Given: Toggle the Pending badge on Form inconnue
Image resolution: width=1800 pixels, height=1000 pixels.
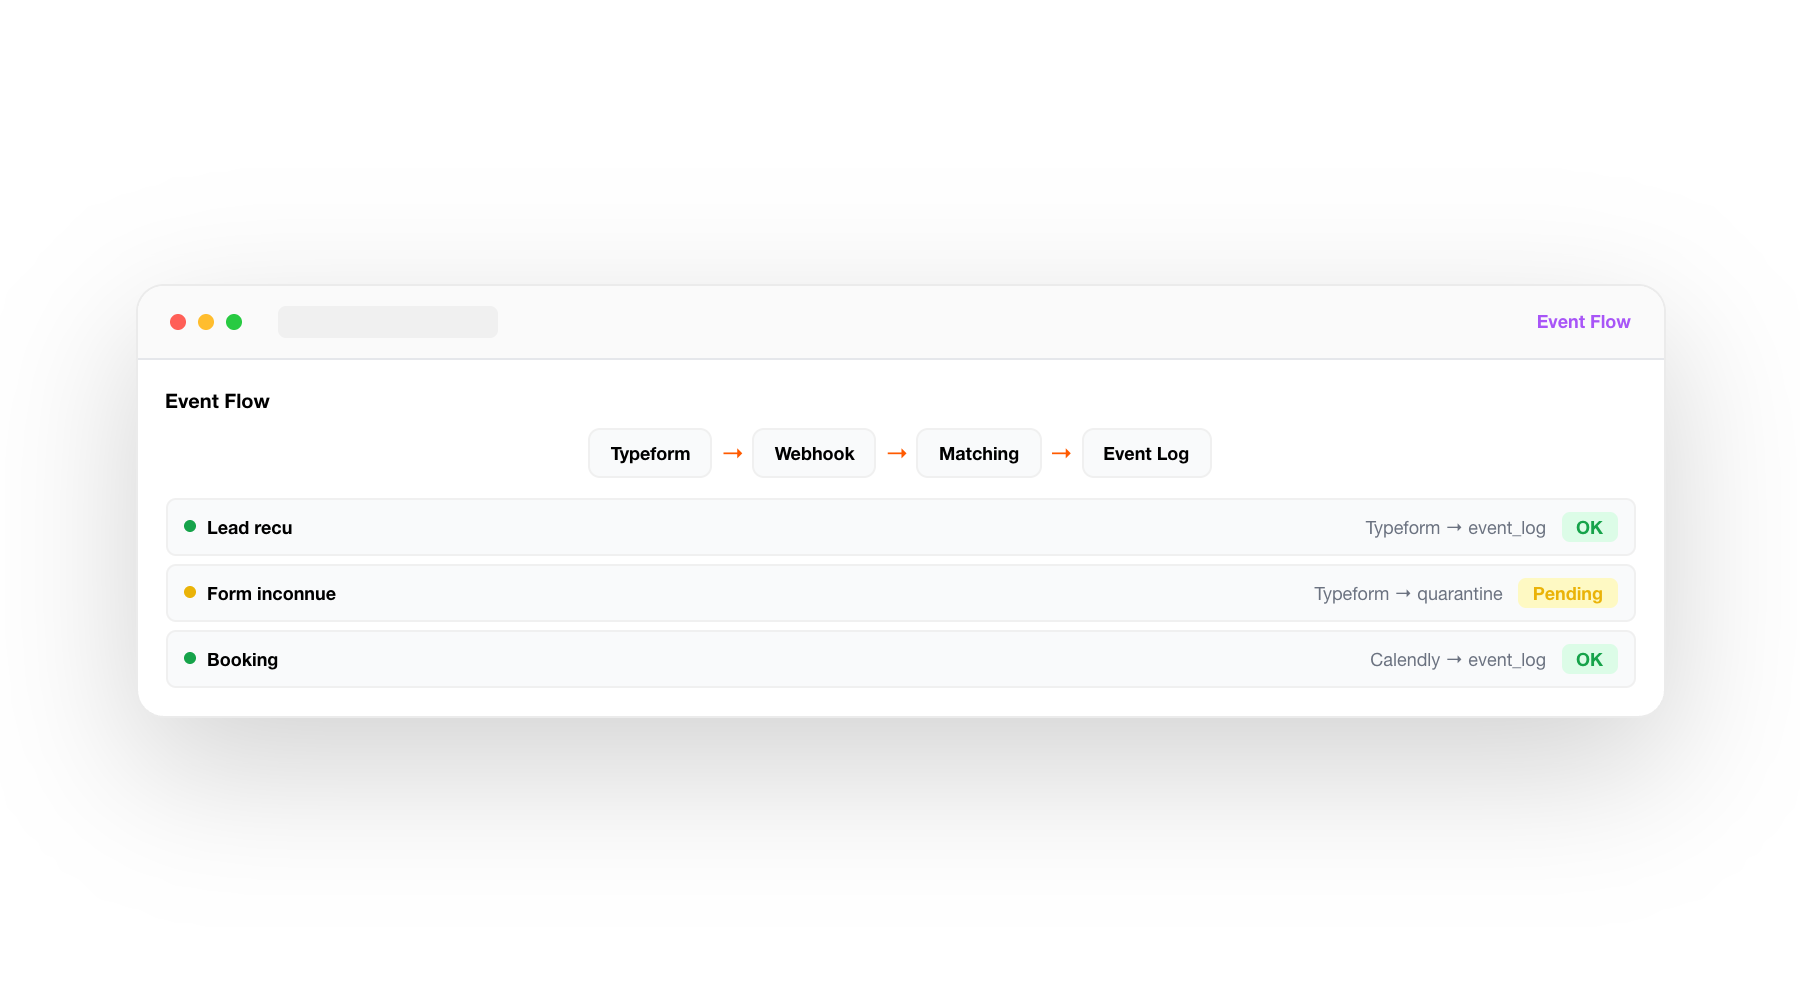Looking at the screenshot, I should [1567, 593].
